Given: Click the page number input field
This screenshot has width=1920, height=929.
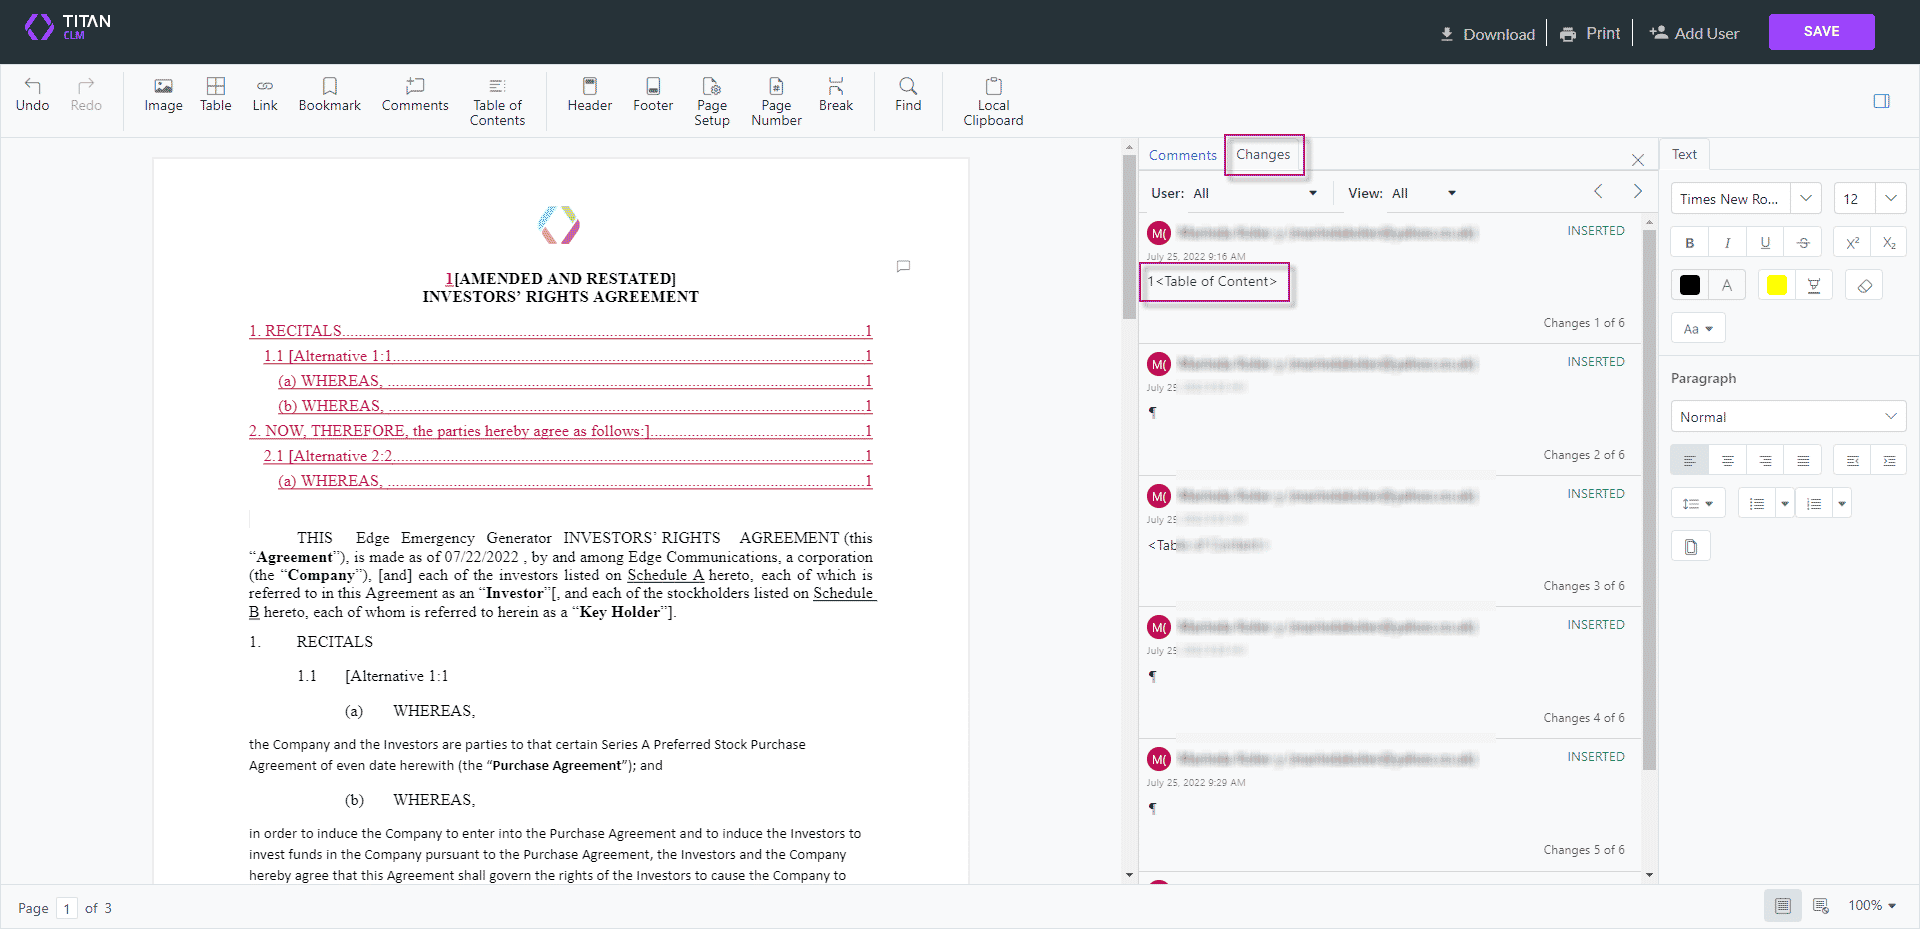Looking at the screenshot, I should point(66,908).
